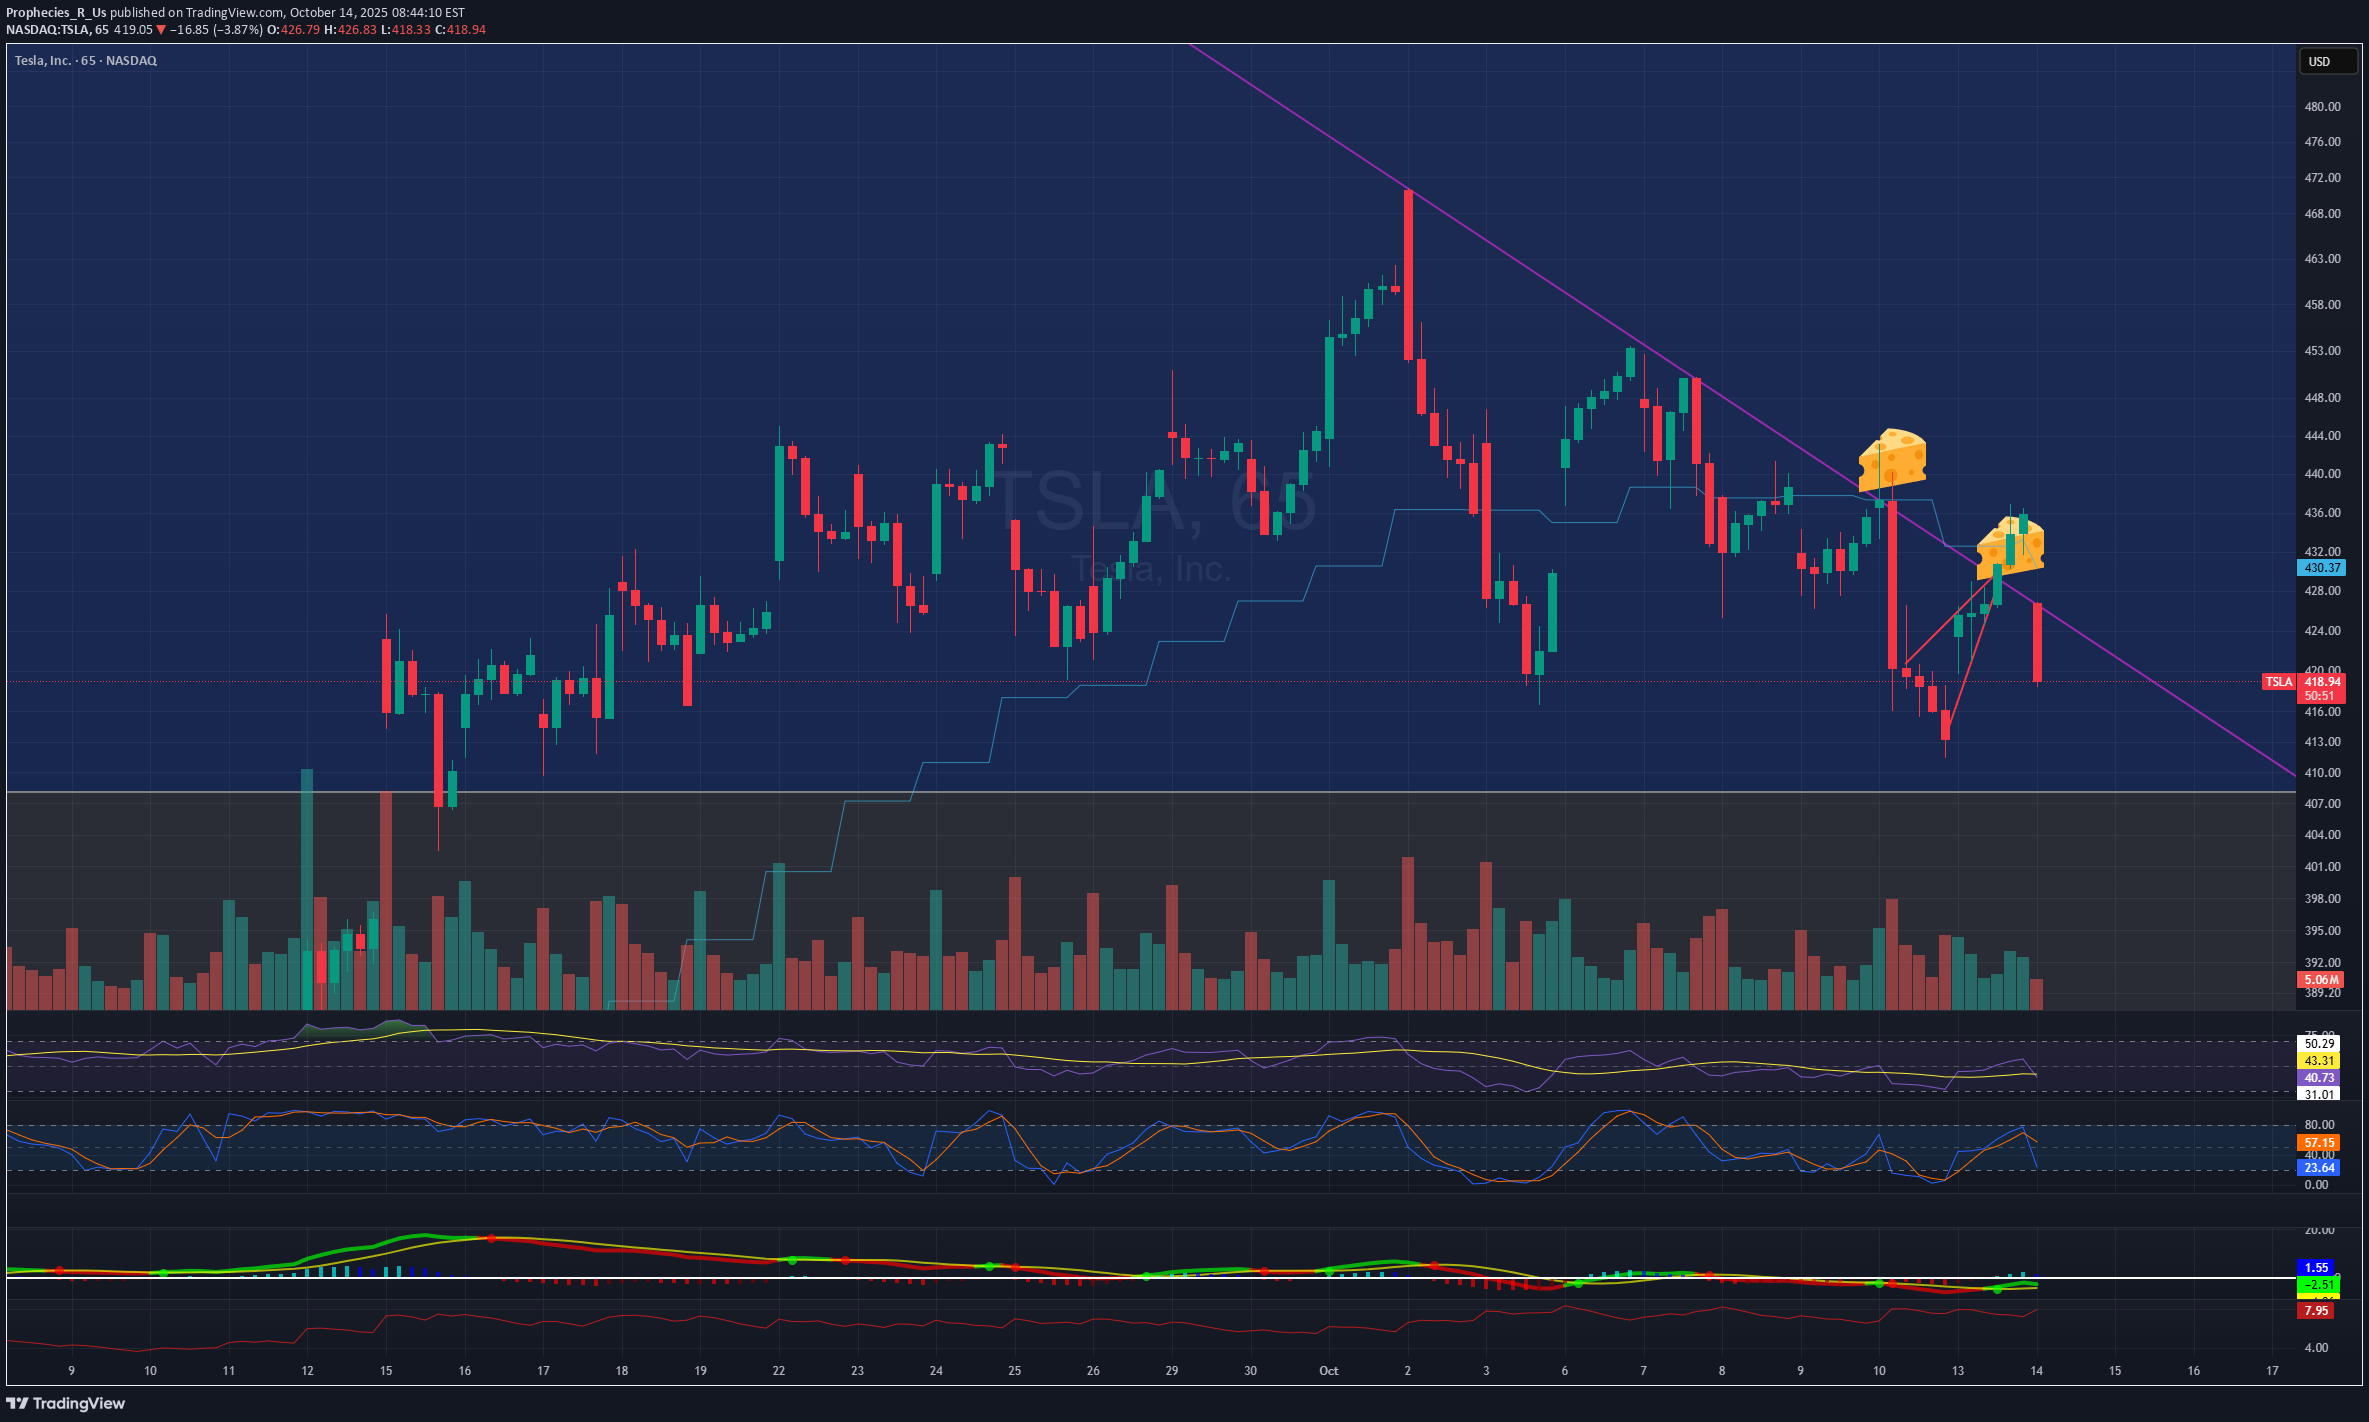The image size is (2369, 1422).
Task: Open the USD currency selector
Action: point(2326,62)
